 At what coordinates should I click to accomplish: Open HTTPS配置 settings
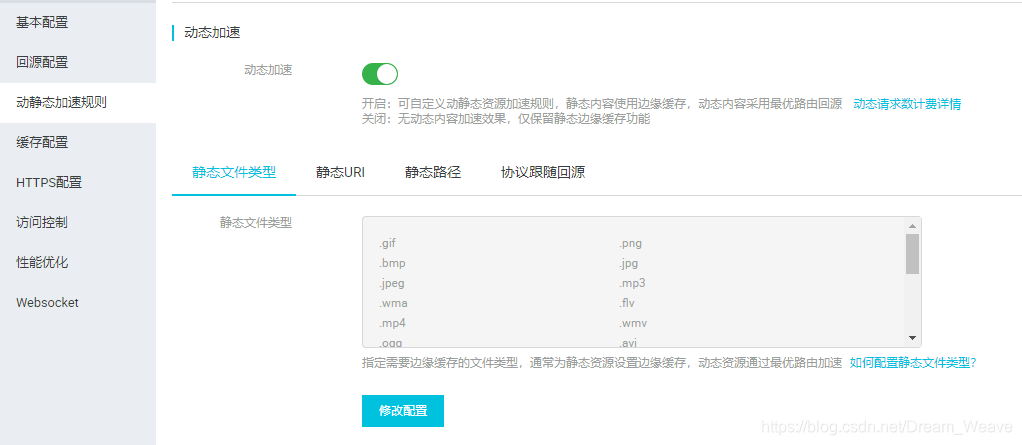[49, 182]
